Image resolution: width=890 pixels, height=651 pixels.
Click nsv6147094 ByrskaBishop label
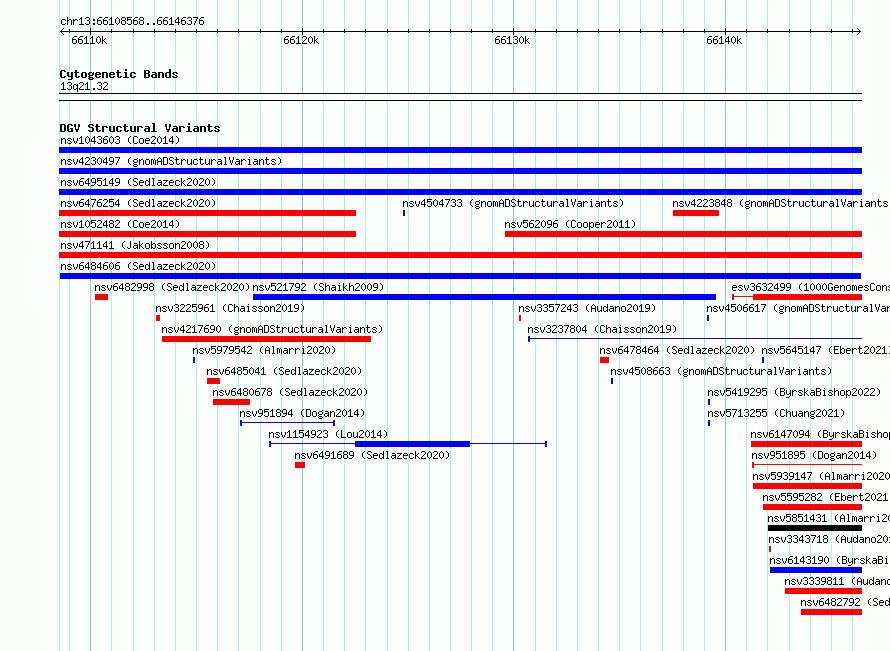820,434
